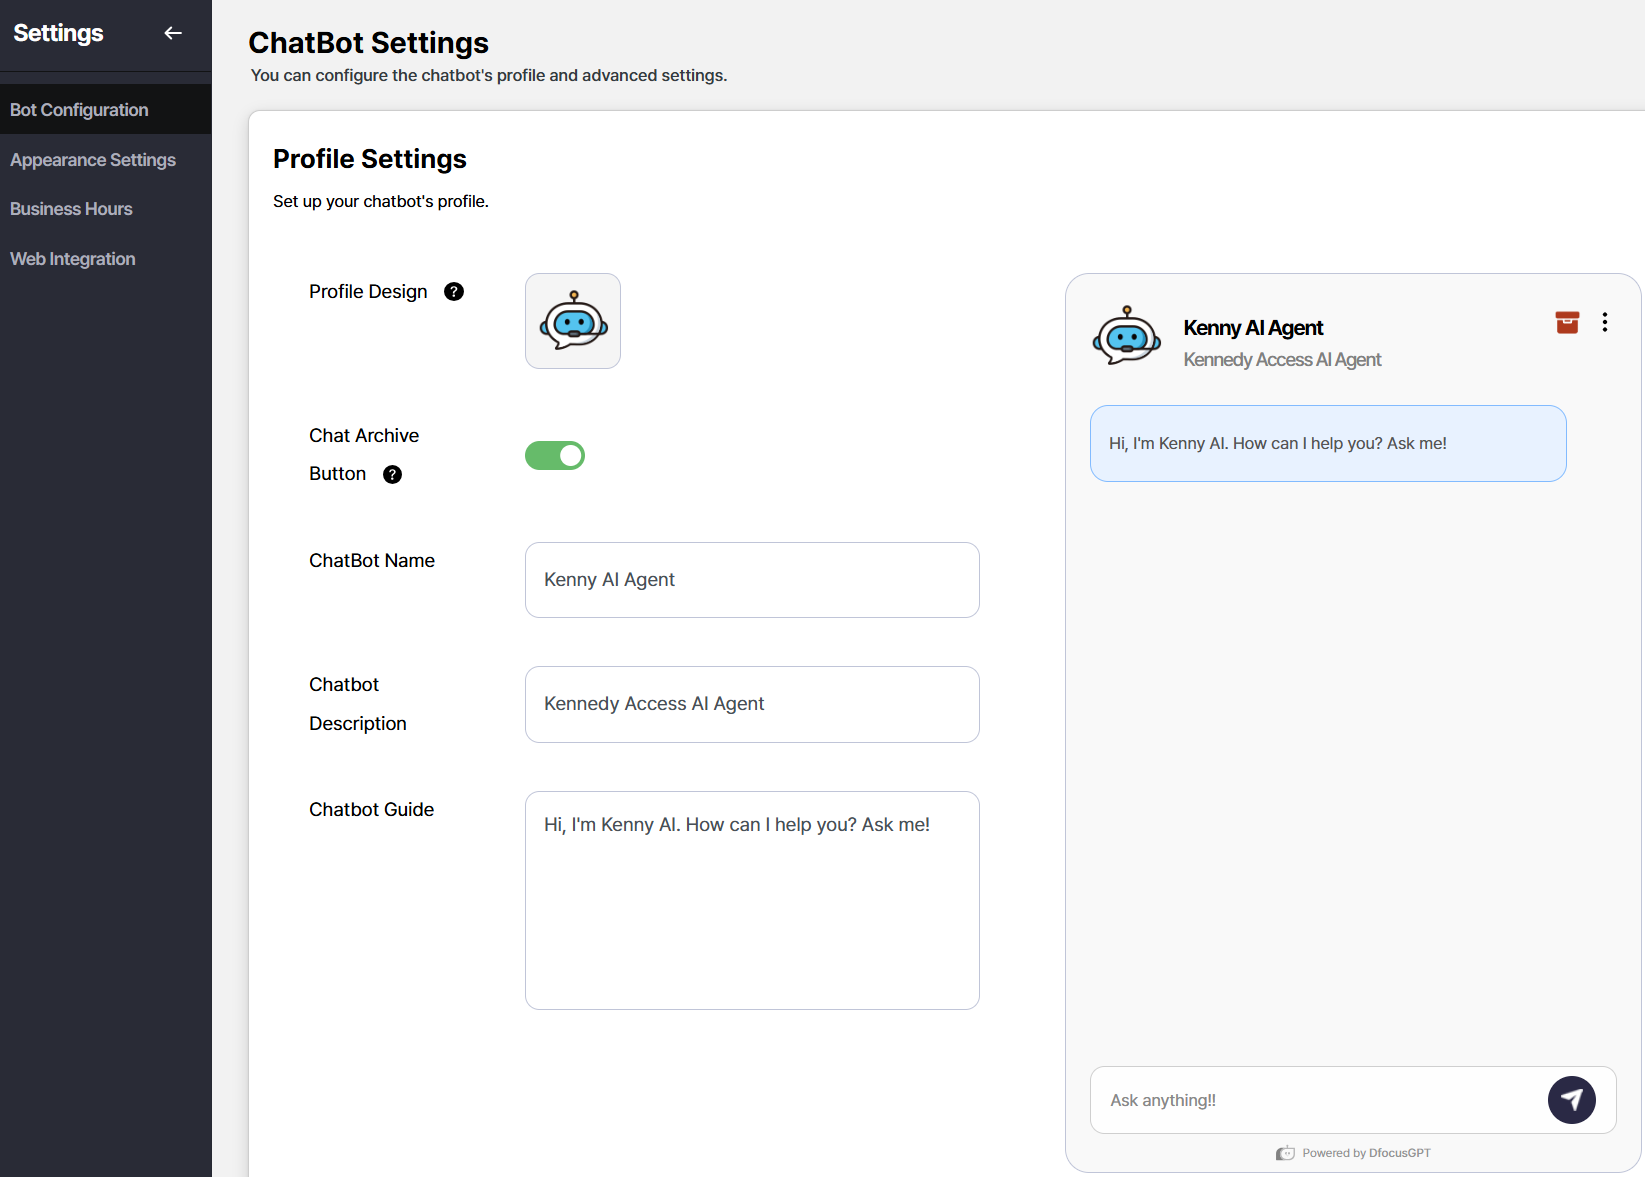Image resolution: width=1645 pixels, height=1177 pixels.
Task: Click the Powered by DfocusGPT link
Action: [x=1366, y=1153]
